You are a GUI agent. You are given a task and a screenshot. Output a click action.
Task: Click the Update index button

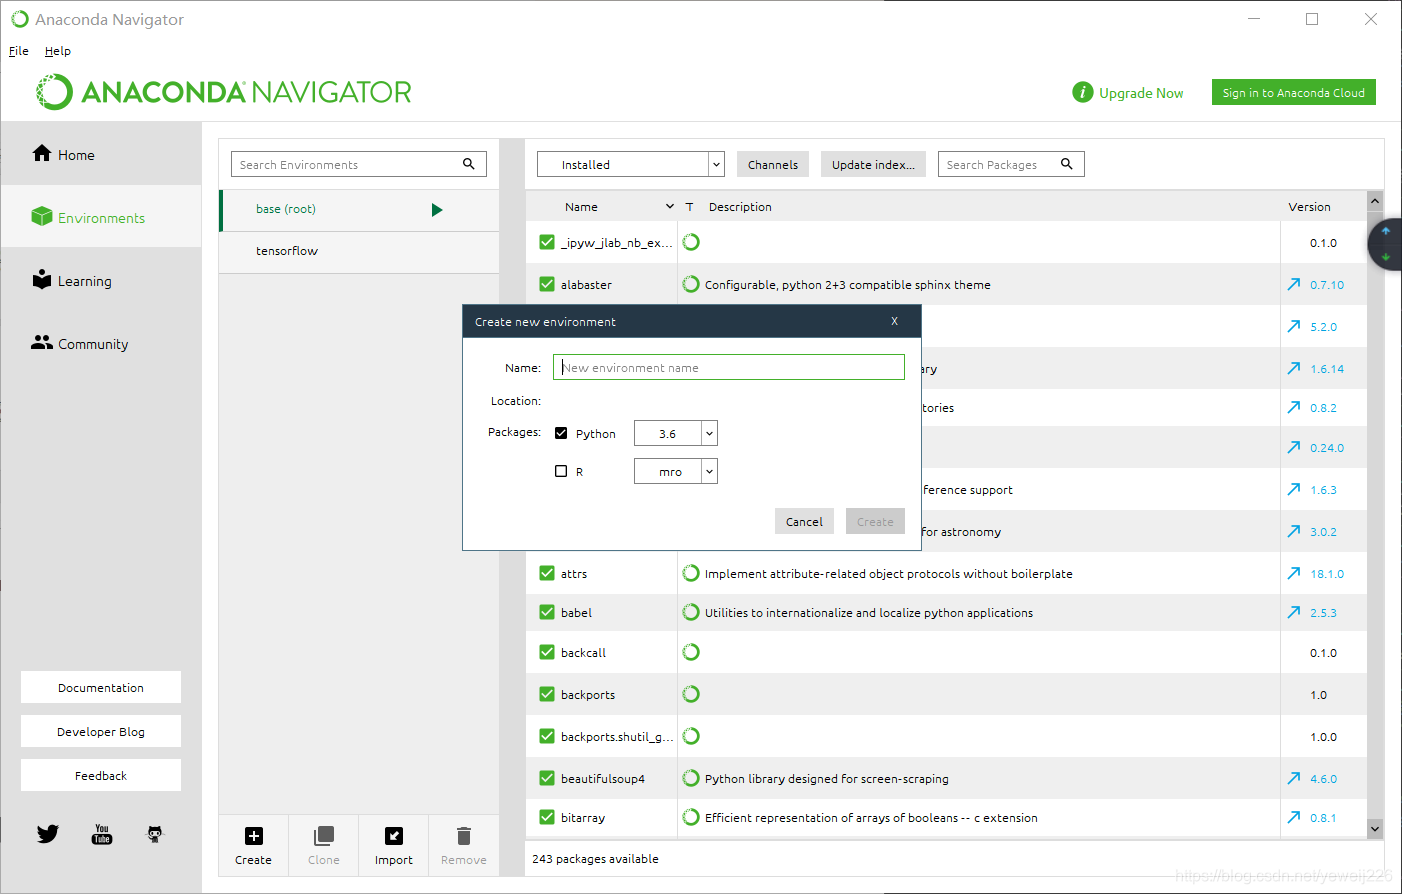(873, 164)
